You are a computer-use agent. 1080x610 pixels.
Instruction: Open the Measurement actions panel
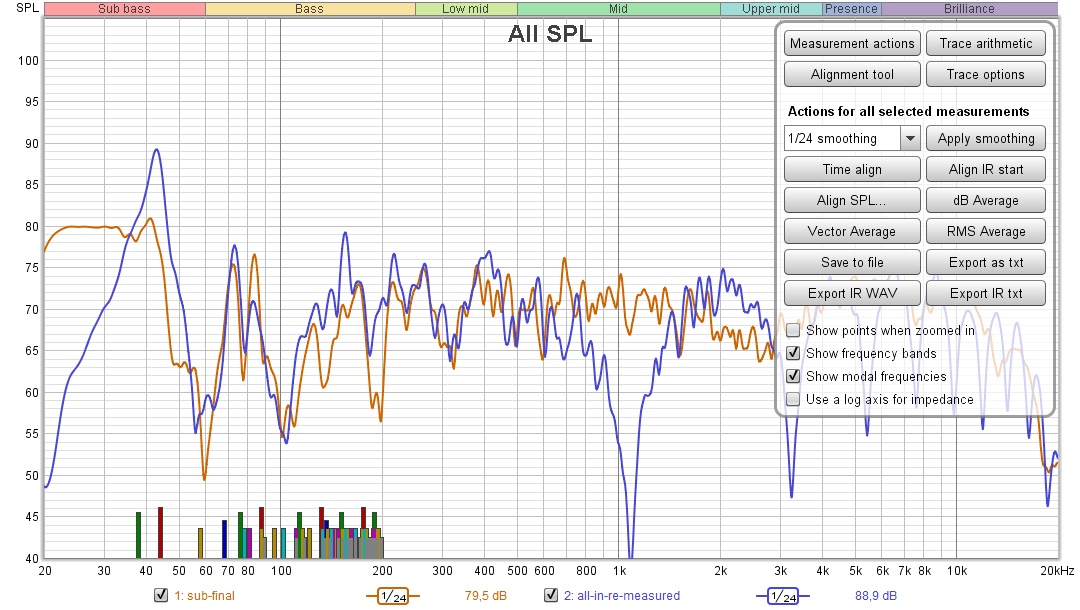[x=851, y=44]
